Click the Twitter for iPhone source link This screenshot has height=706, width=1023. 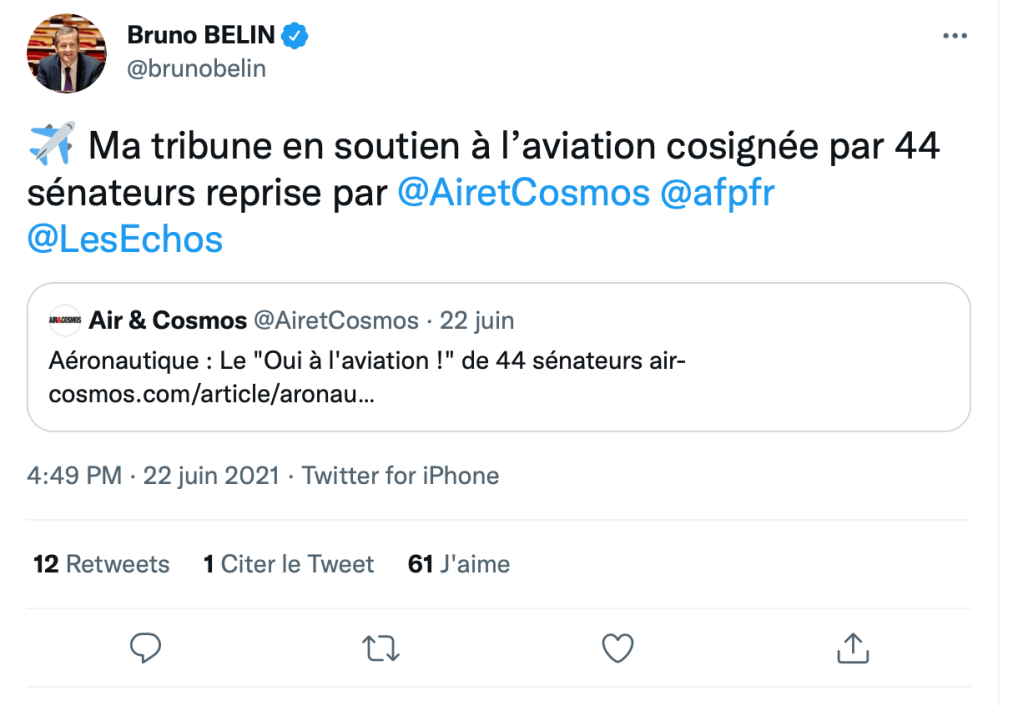(x=400, y=476)
